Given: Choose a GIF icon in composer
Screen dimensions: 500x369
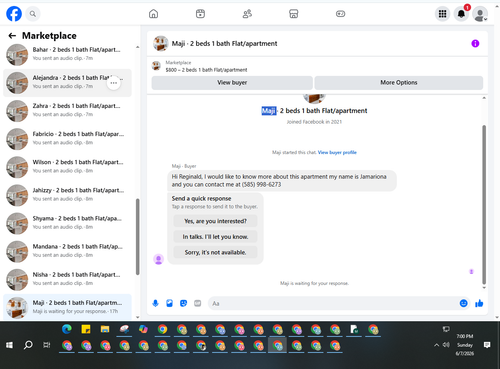Looking at the screenshot, I should (198, 303).
